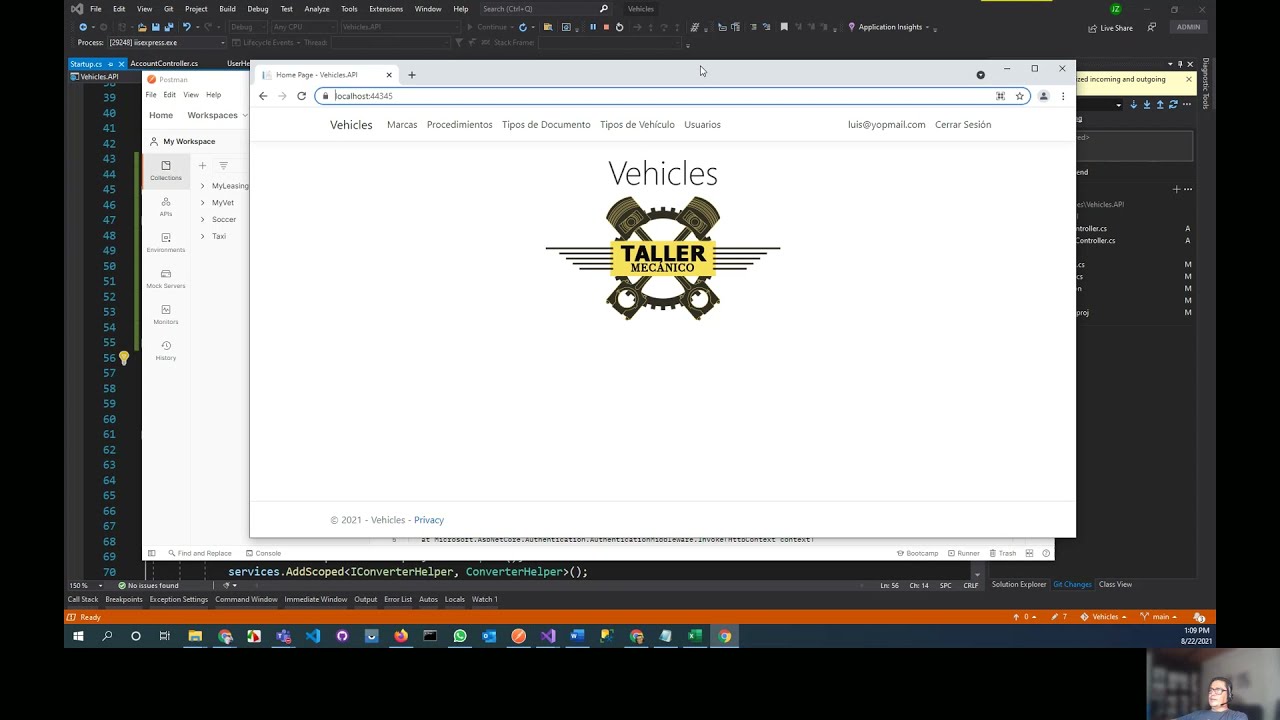
Task: Open Postman Trash in the bottom bar
Action: (1002, 553)
